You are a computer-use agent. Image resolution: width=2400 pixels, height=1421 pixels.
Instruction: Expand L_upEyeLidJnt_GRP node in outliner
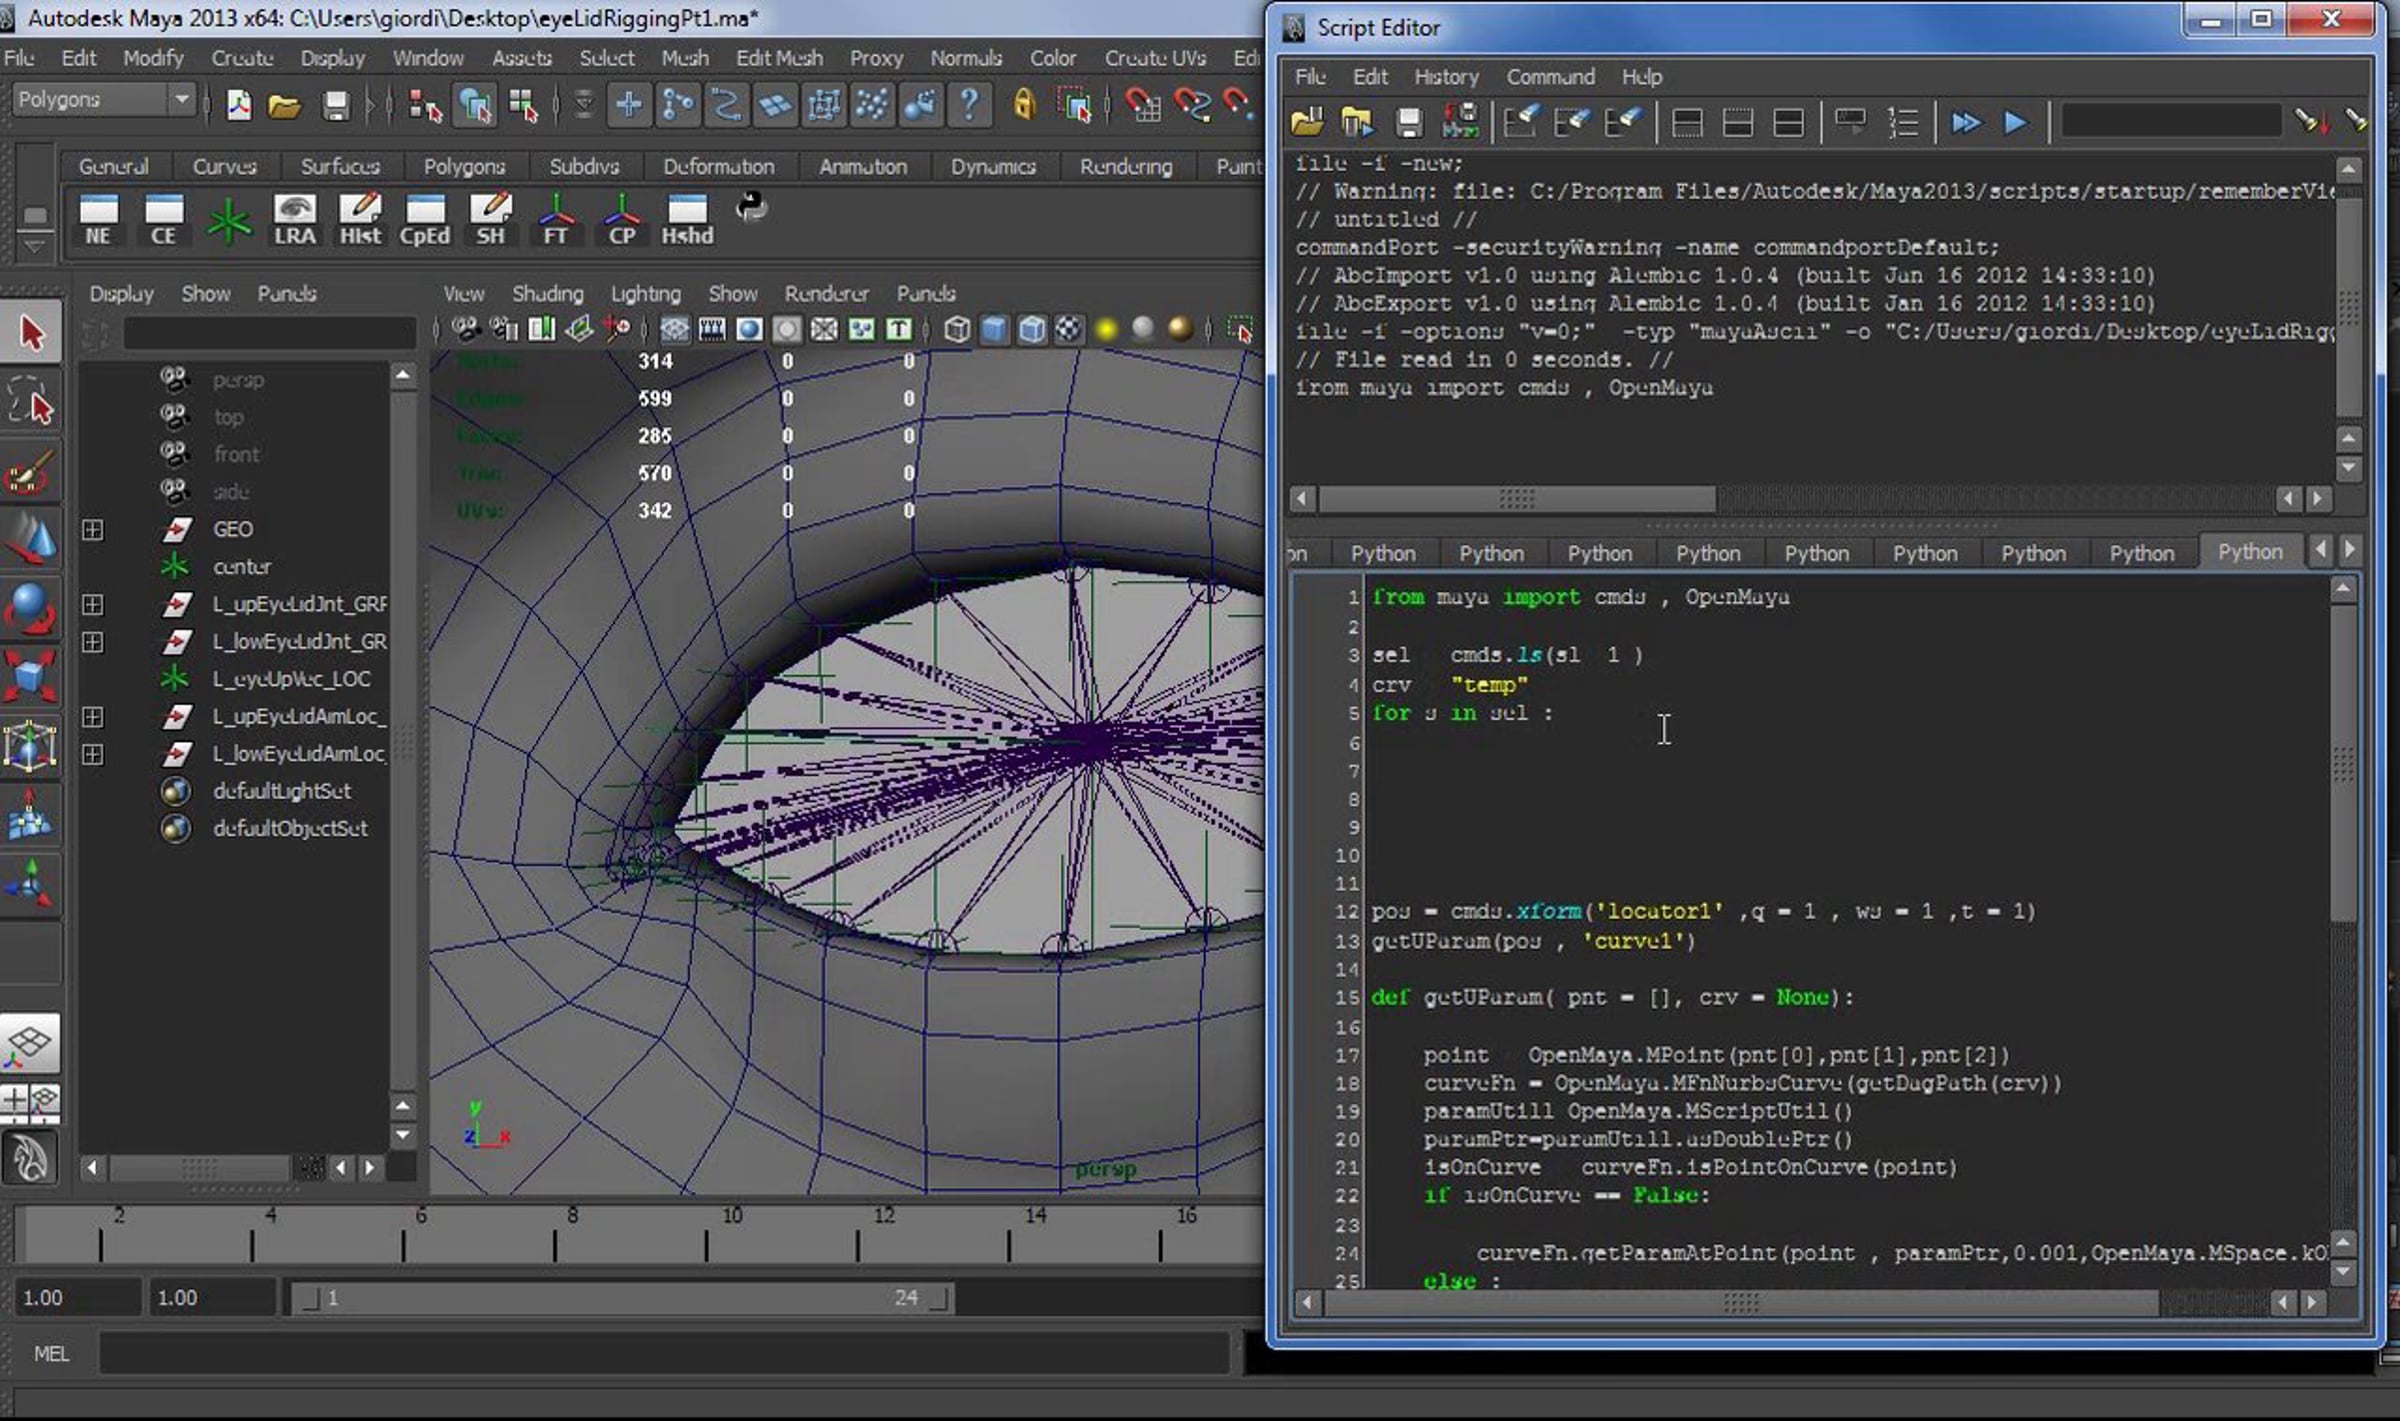(92, 604)
